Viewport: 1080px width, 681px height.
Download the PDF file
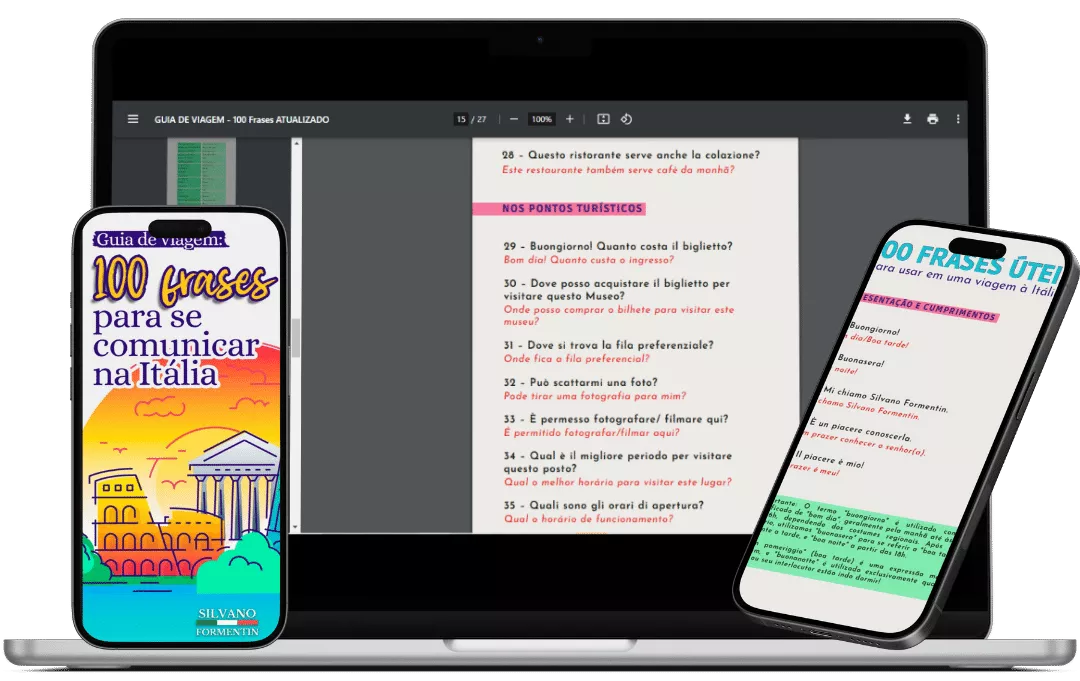point(907,119)
